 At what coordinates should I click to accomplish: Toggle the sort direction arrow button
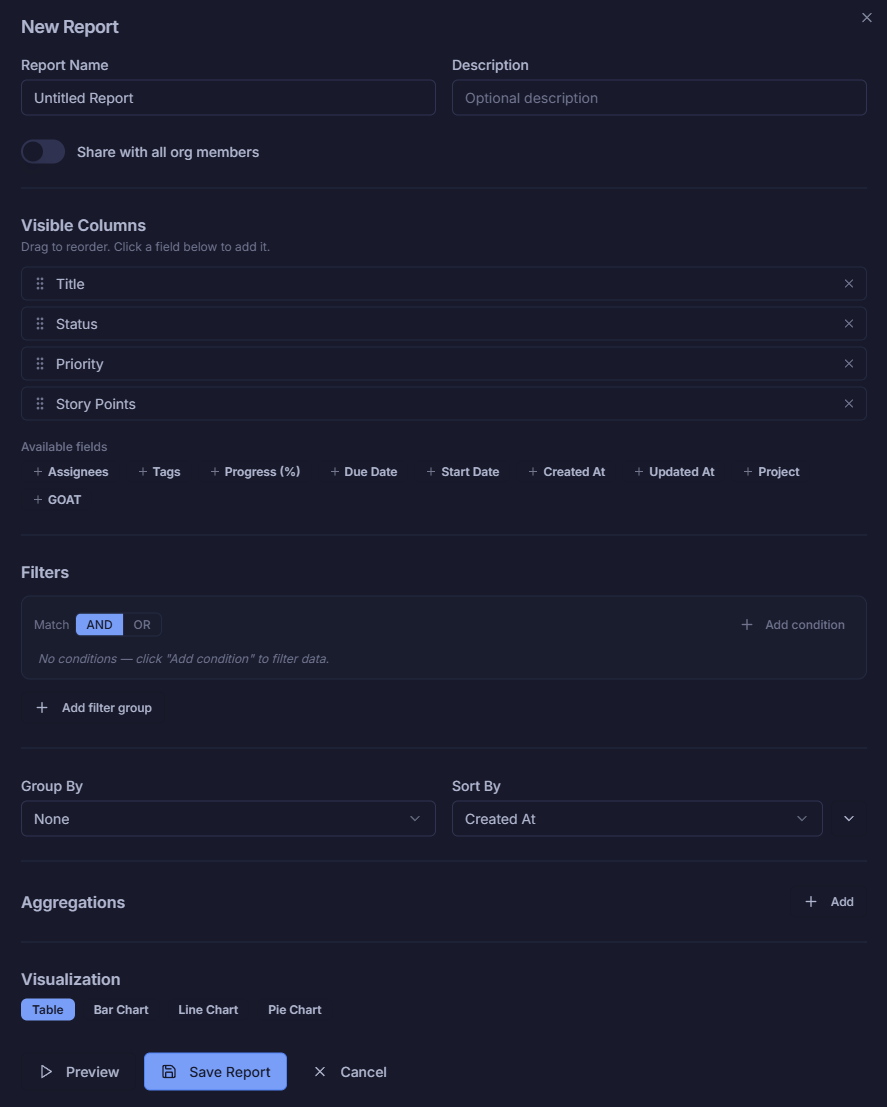click(x=849, y=819)
